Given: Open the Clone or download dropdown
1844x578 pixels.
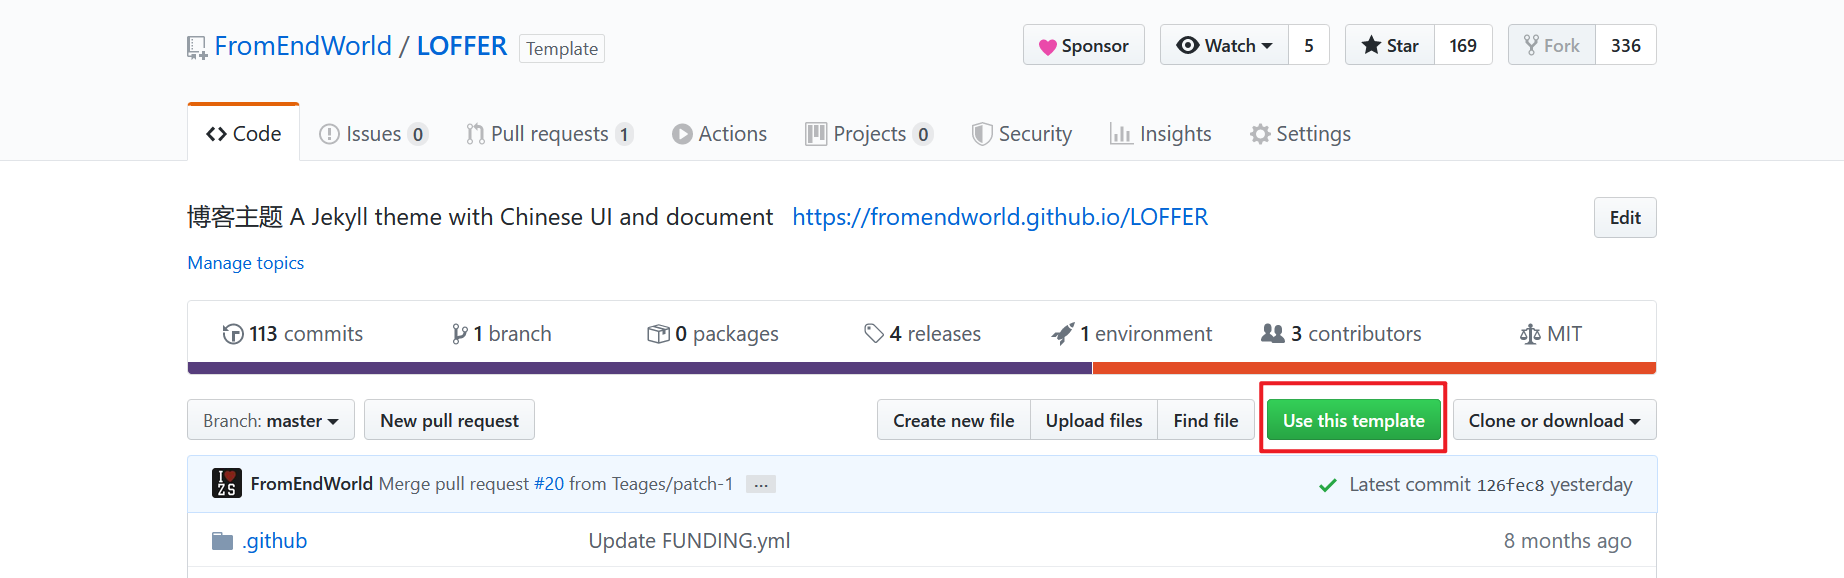Looking at the screenshot, I should 1555,420.
